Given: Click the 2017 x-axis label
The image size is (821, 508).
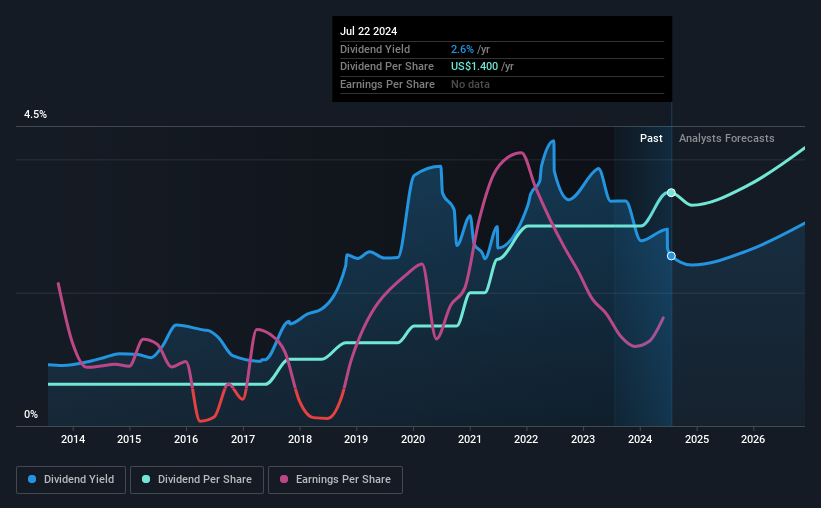Looking at the screenshot, I should pyautogui.click(x=243, y=439).
